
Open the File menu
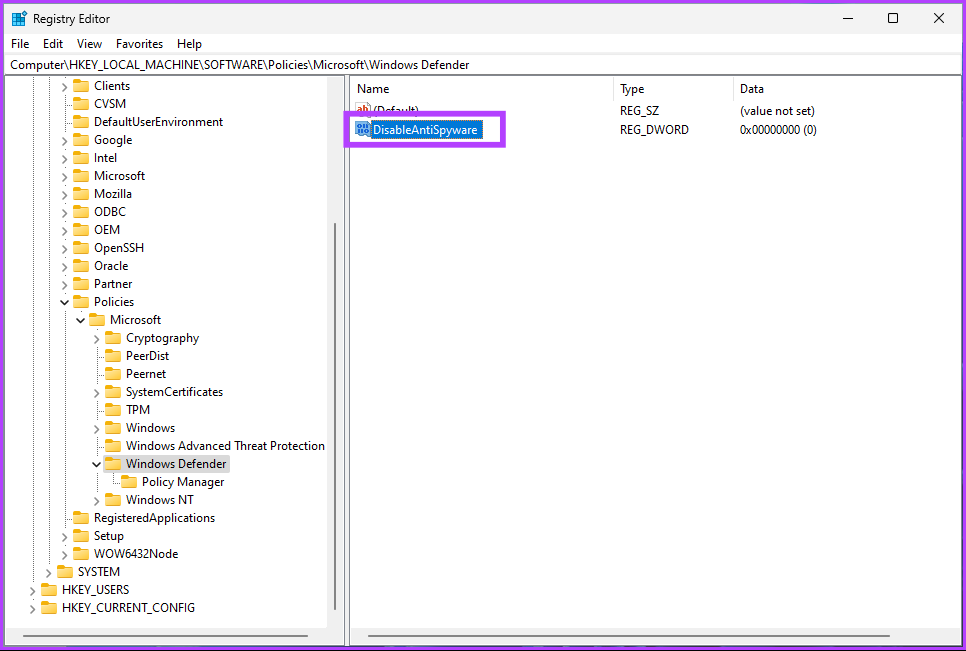coord(20,44)
